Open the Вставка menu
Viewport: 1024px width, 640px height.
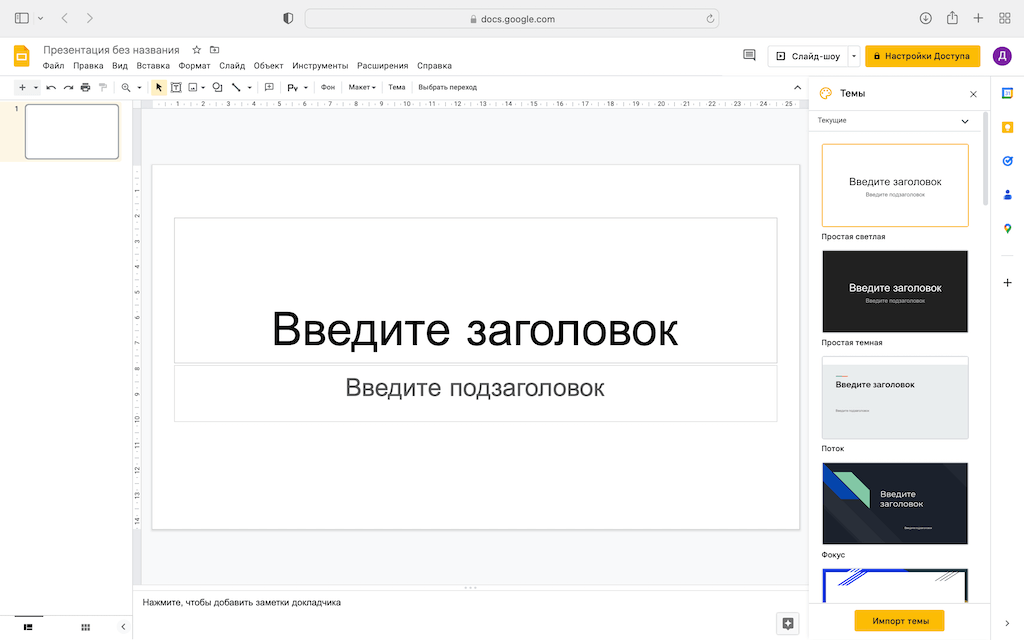(x=153, y=65)
